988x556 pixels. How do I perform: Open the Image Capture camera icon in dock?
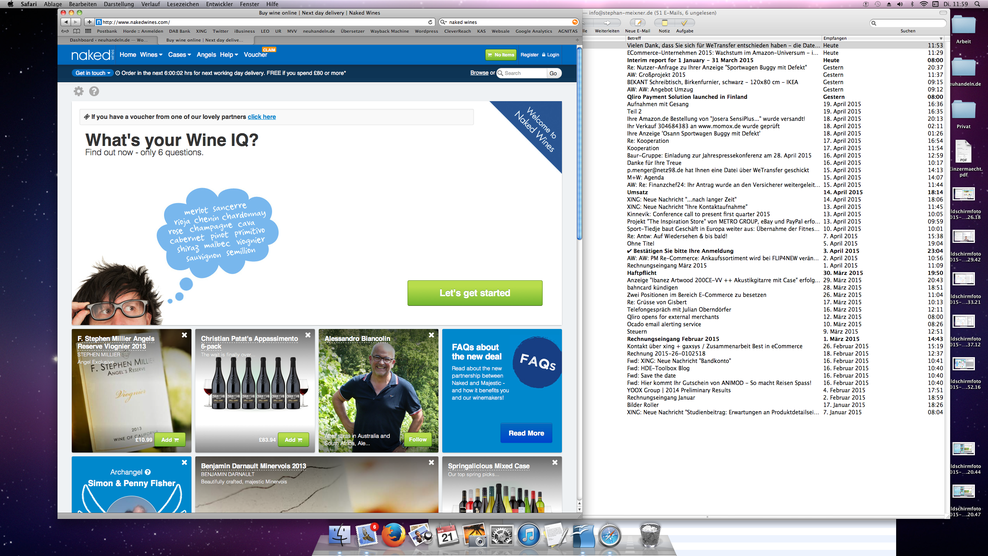tap(474, 535)
